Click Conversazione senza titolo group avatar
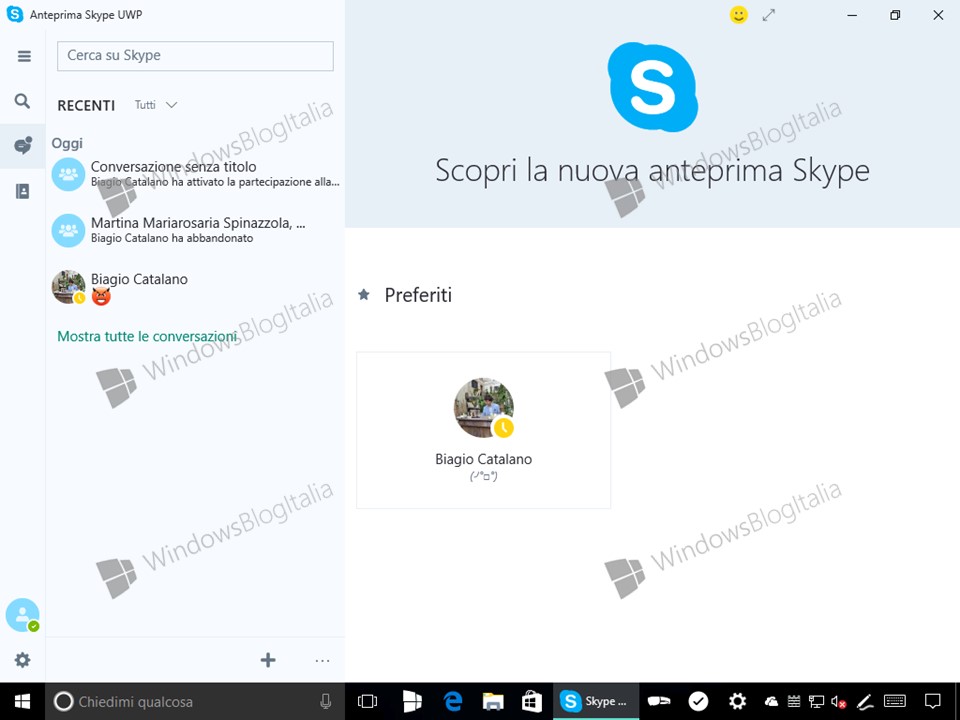Screen dimensions: 960x720 pos(68,174)
